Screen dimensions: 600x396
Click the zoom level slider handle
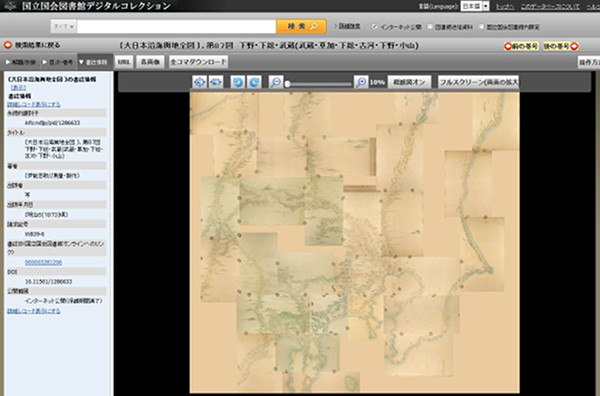[x=288, y=84]
